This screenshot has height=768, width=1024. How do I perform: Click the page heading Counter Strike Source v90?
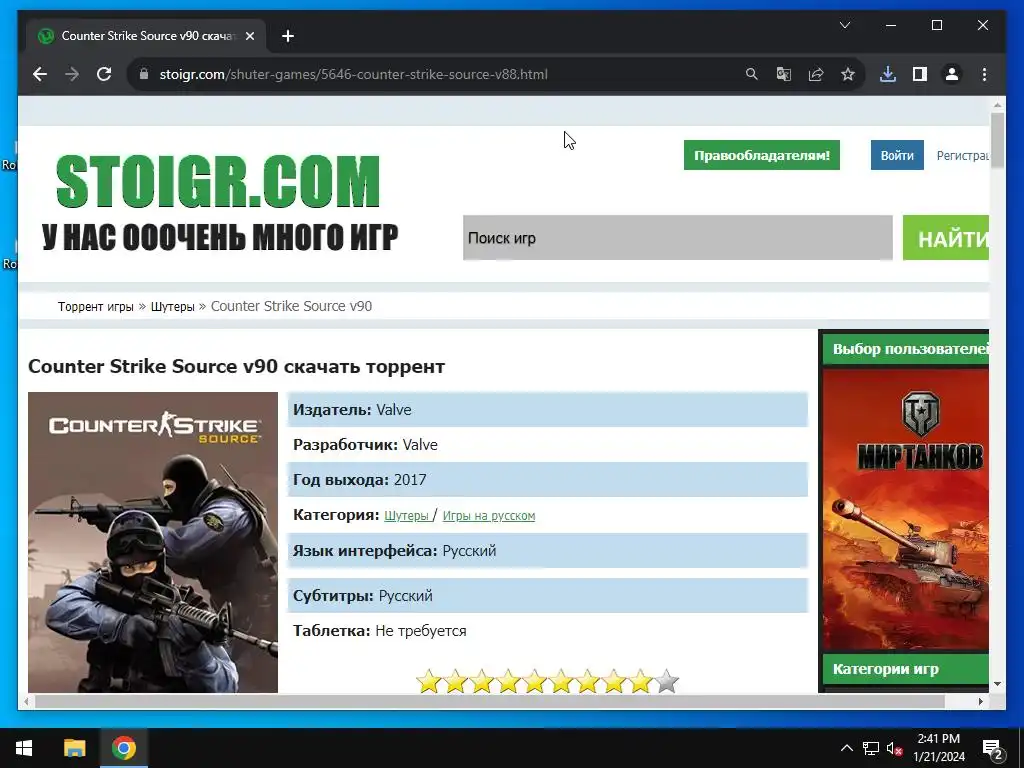point(236,366)
